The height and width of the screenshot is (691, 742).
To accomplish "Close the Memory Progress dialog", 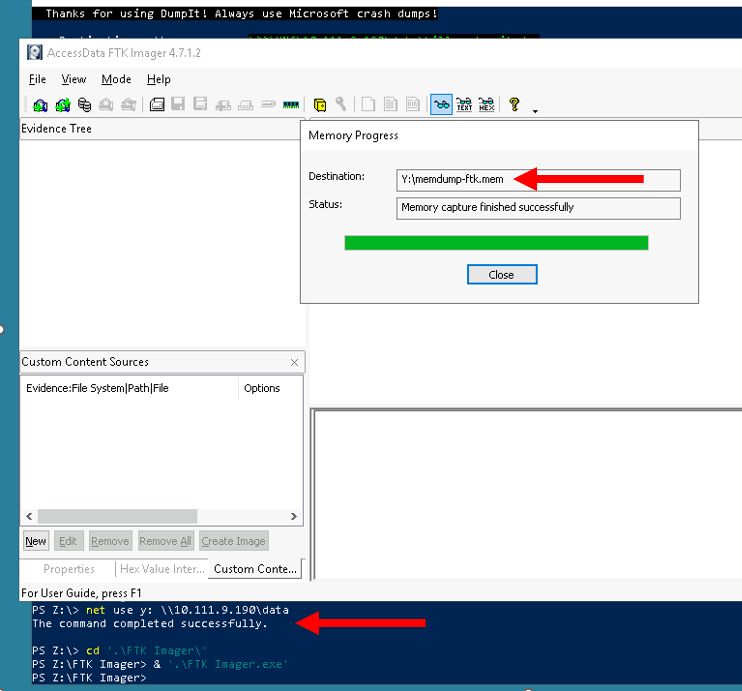I will 502,274.
